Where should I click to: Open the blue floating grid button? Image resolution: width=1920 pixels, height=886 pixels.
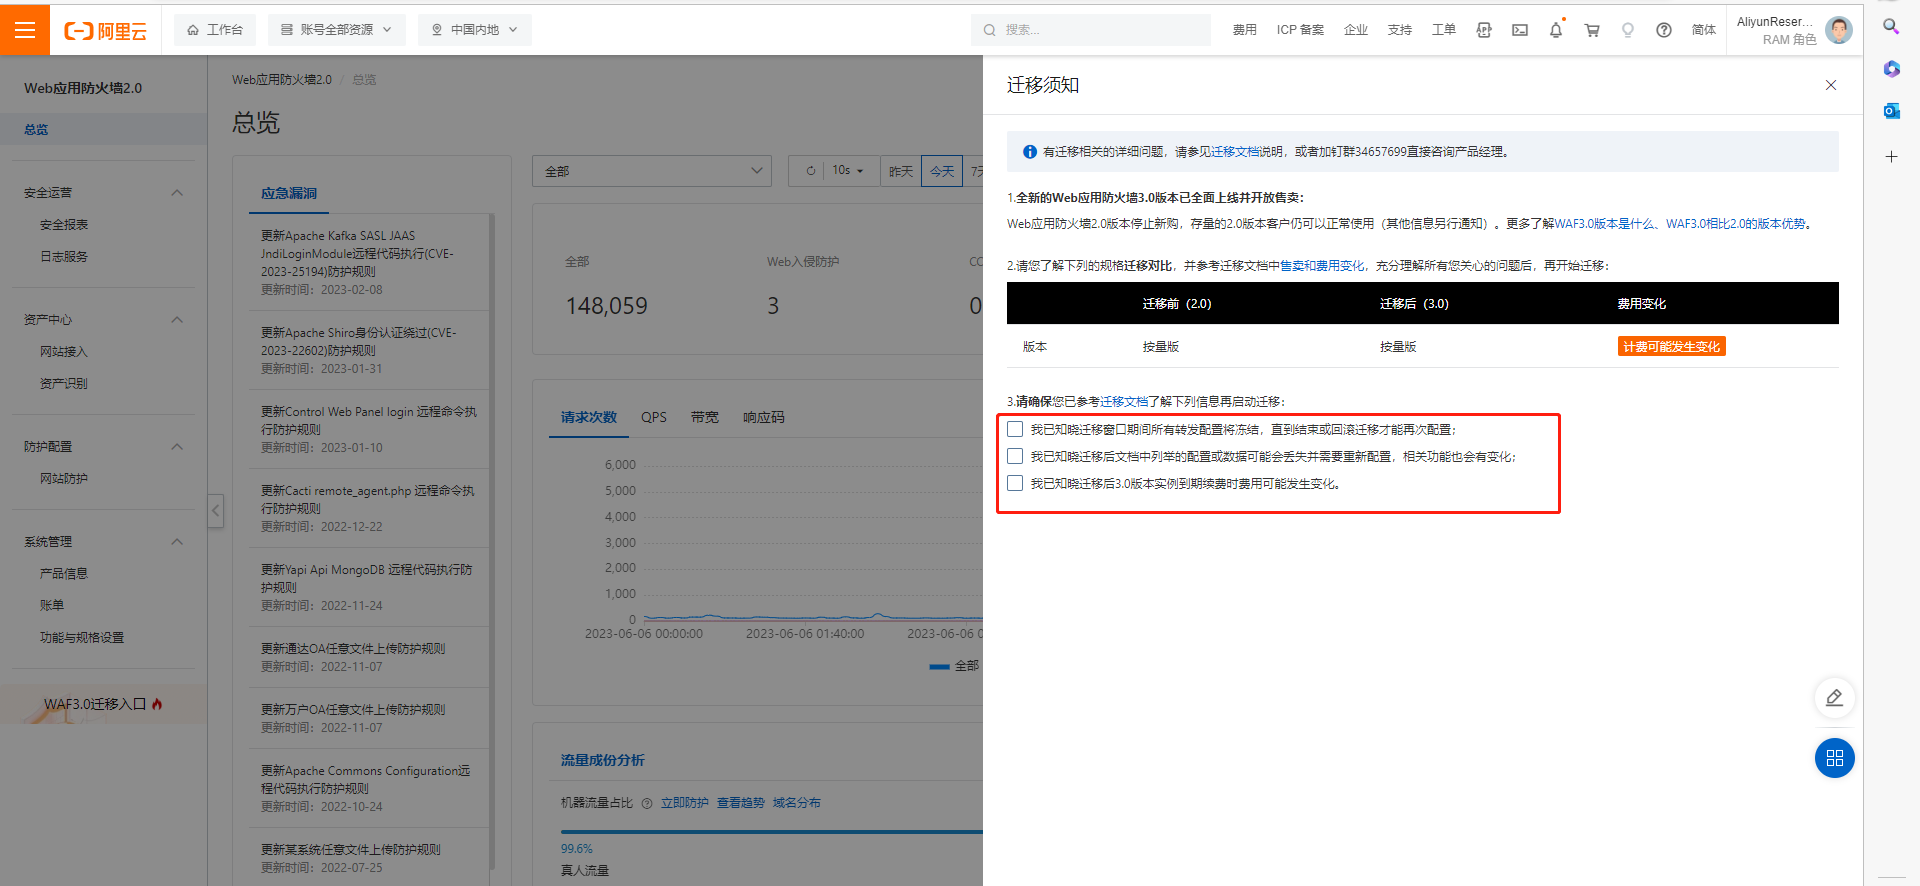pos(1835,758)
